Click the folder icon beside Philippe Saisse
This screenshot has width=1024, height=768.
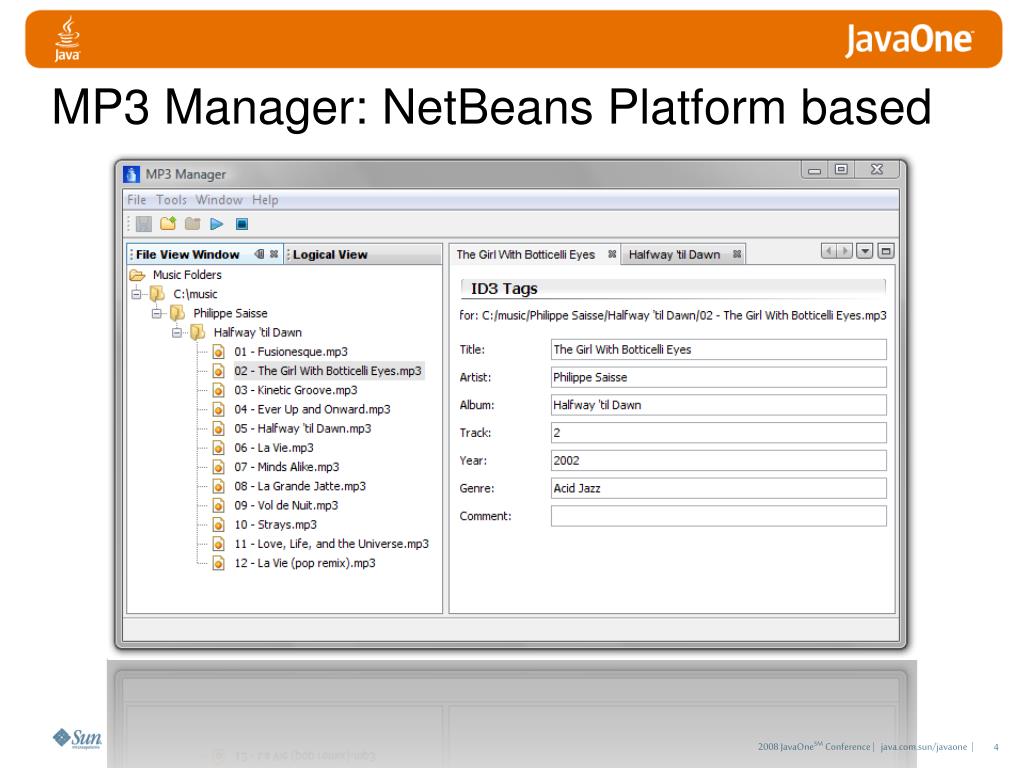177,313
